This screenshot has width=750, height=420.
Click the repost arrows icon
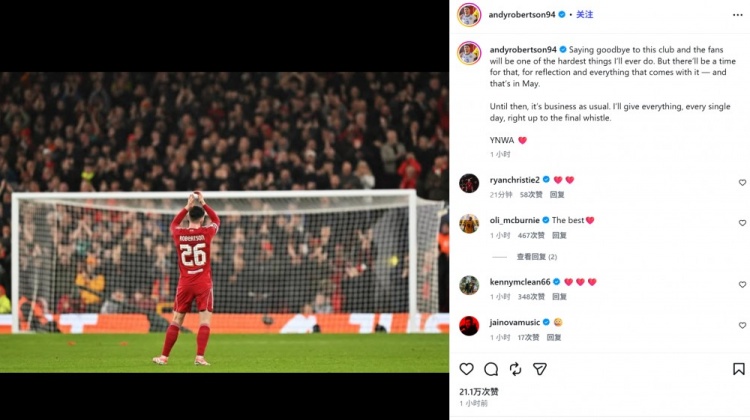515,369
